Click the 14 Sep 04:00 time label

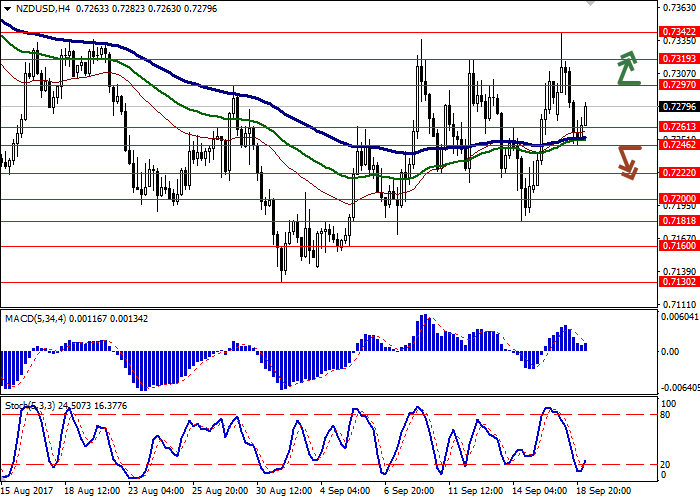click(540, 491)
